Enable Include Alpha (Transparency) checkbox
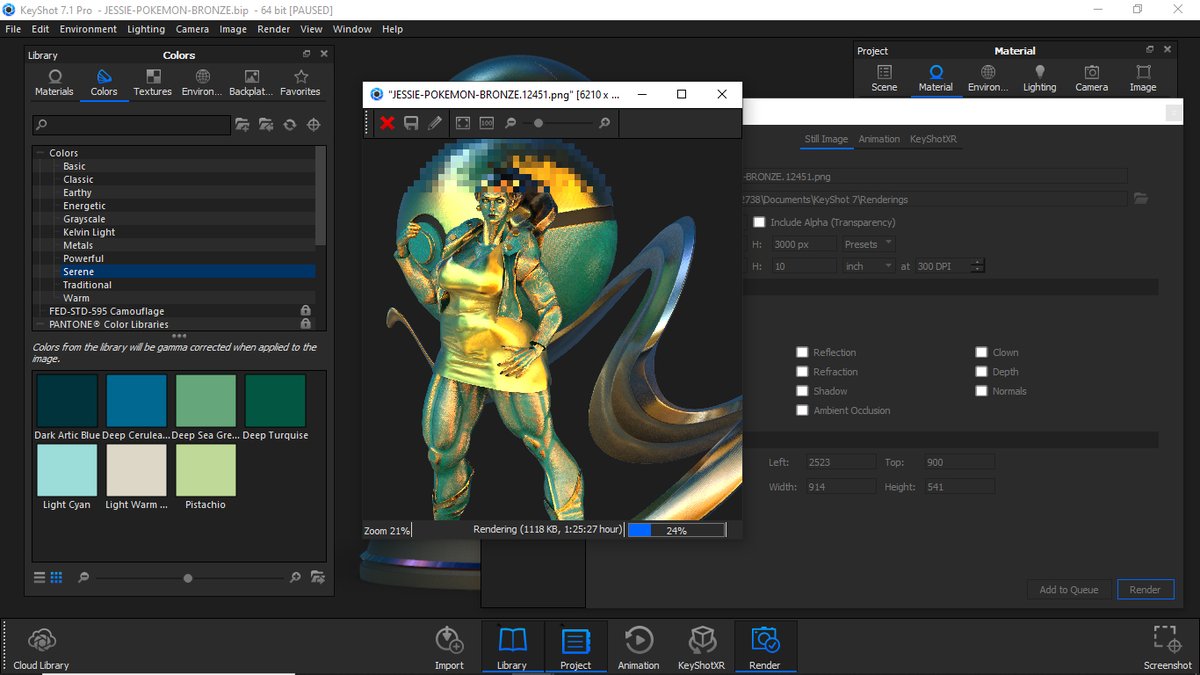1200x675 pixels. 760,222
